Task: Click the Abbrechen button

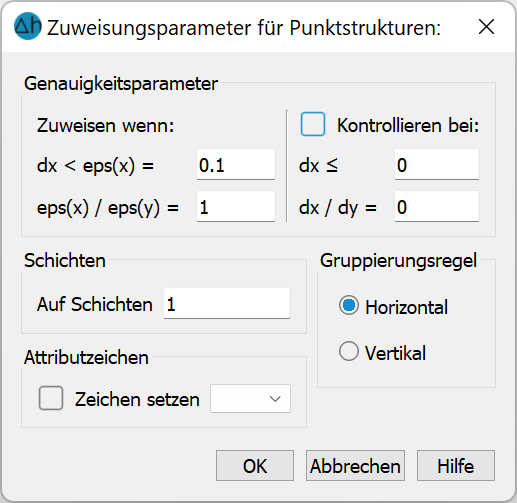Action: pos(355,466)
